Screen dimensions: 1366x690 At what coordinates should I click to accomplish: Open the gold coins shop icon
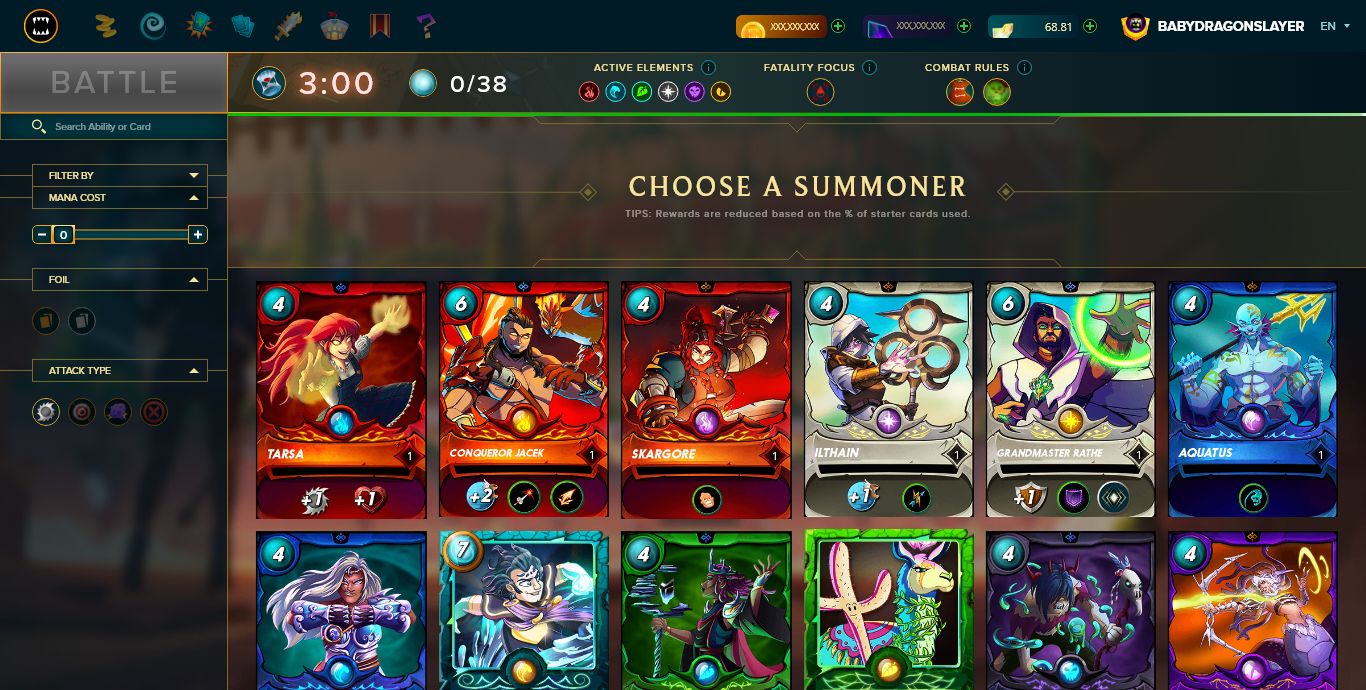click(x=105, y=26)
